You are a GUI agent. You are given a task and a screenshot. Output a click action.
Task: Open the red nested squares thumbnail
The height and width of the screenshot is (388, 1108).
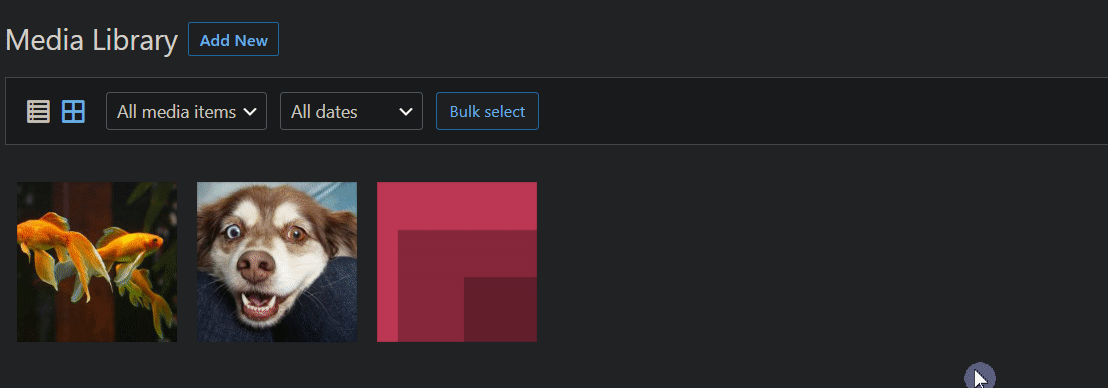457,262
